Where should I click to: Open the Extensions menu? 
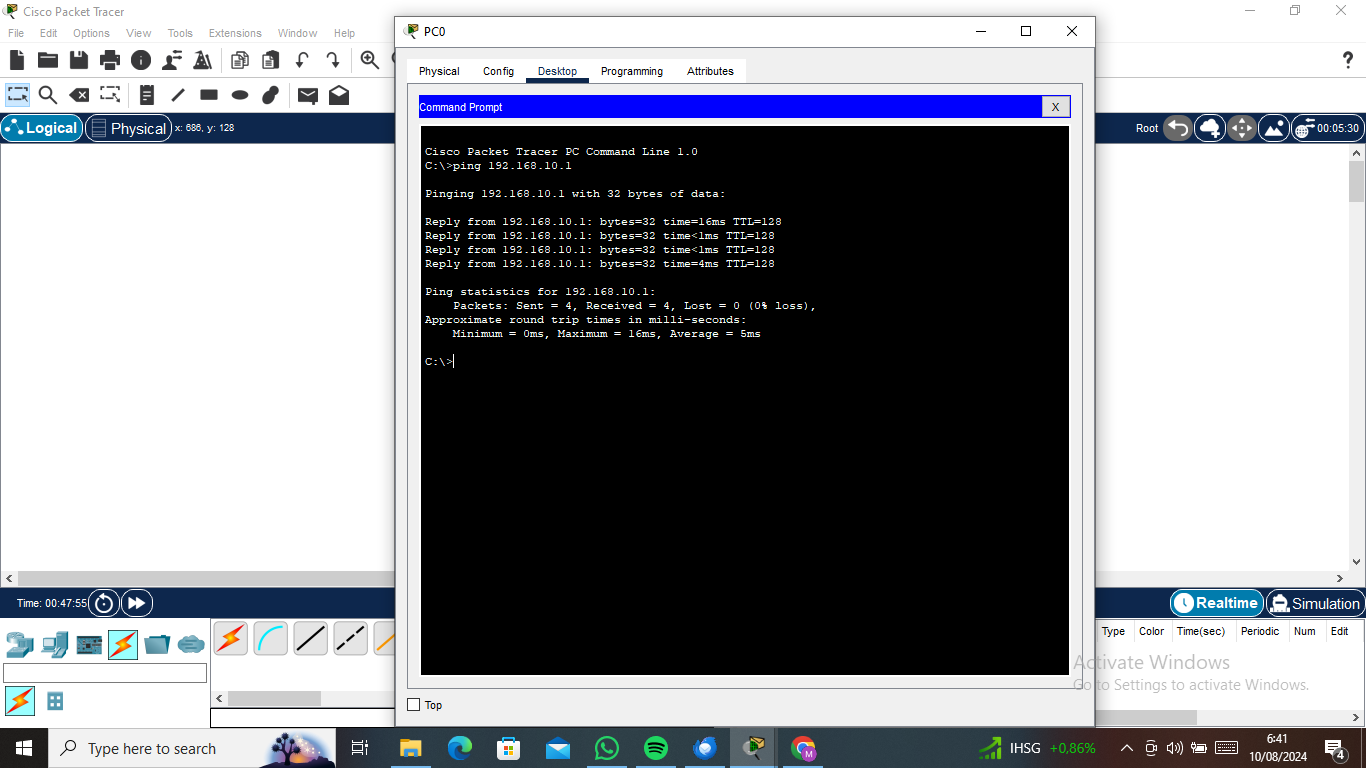point(235,33)
